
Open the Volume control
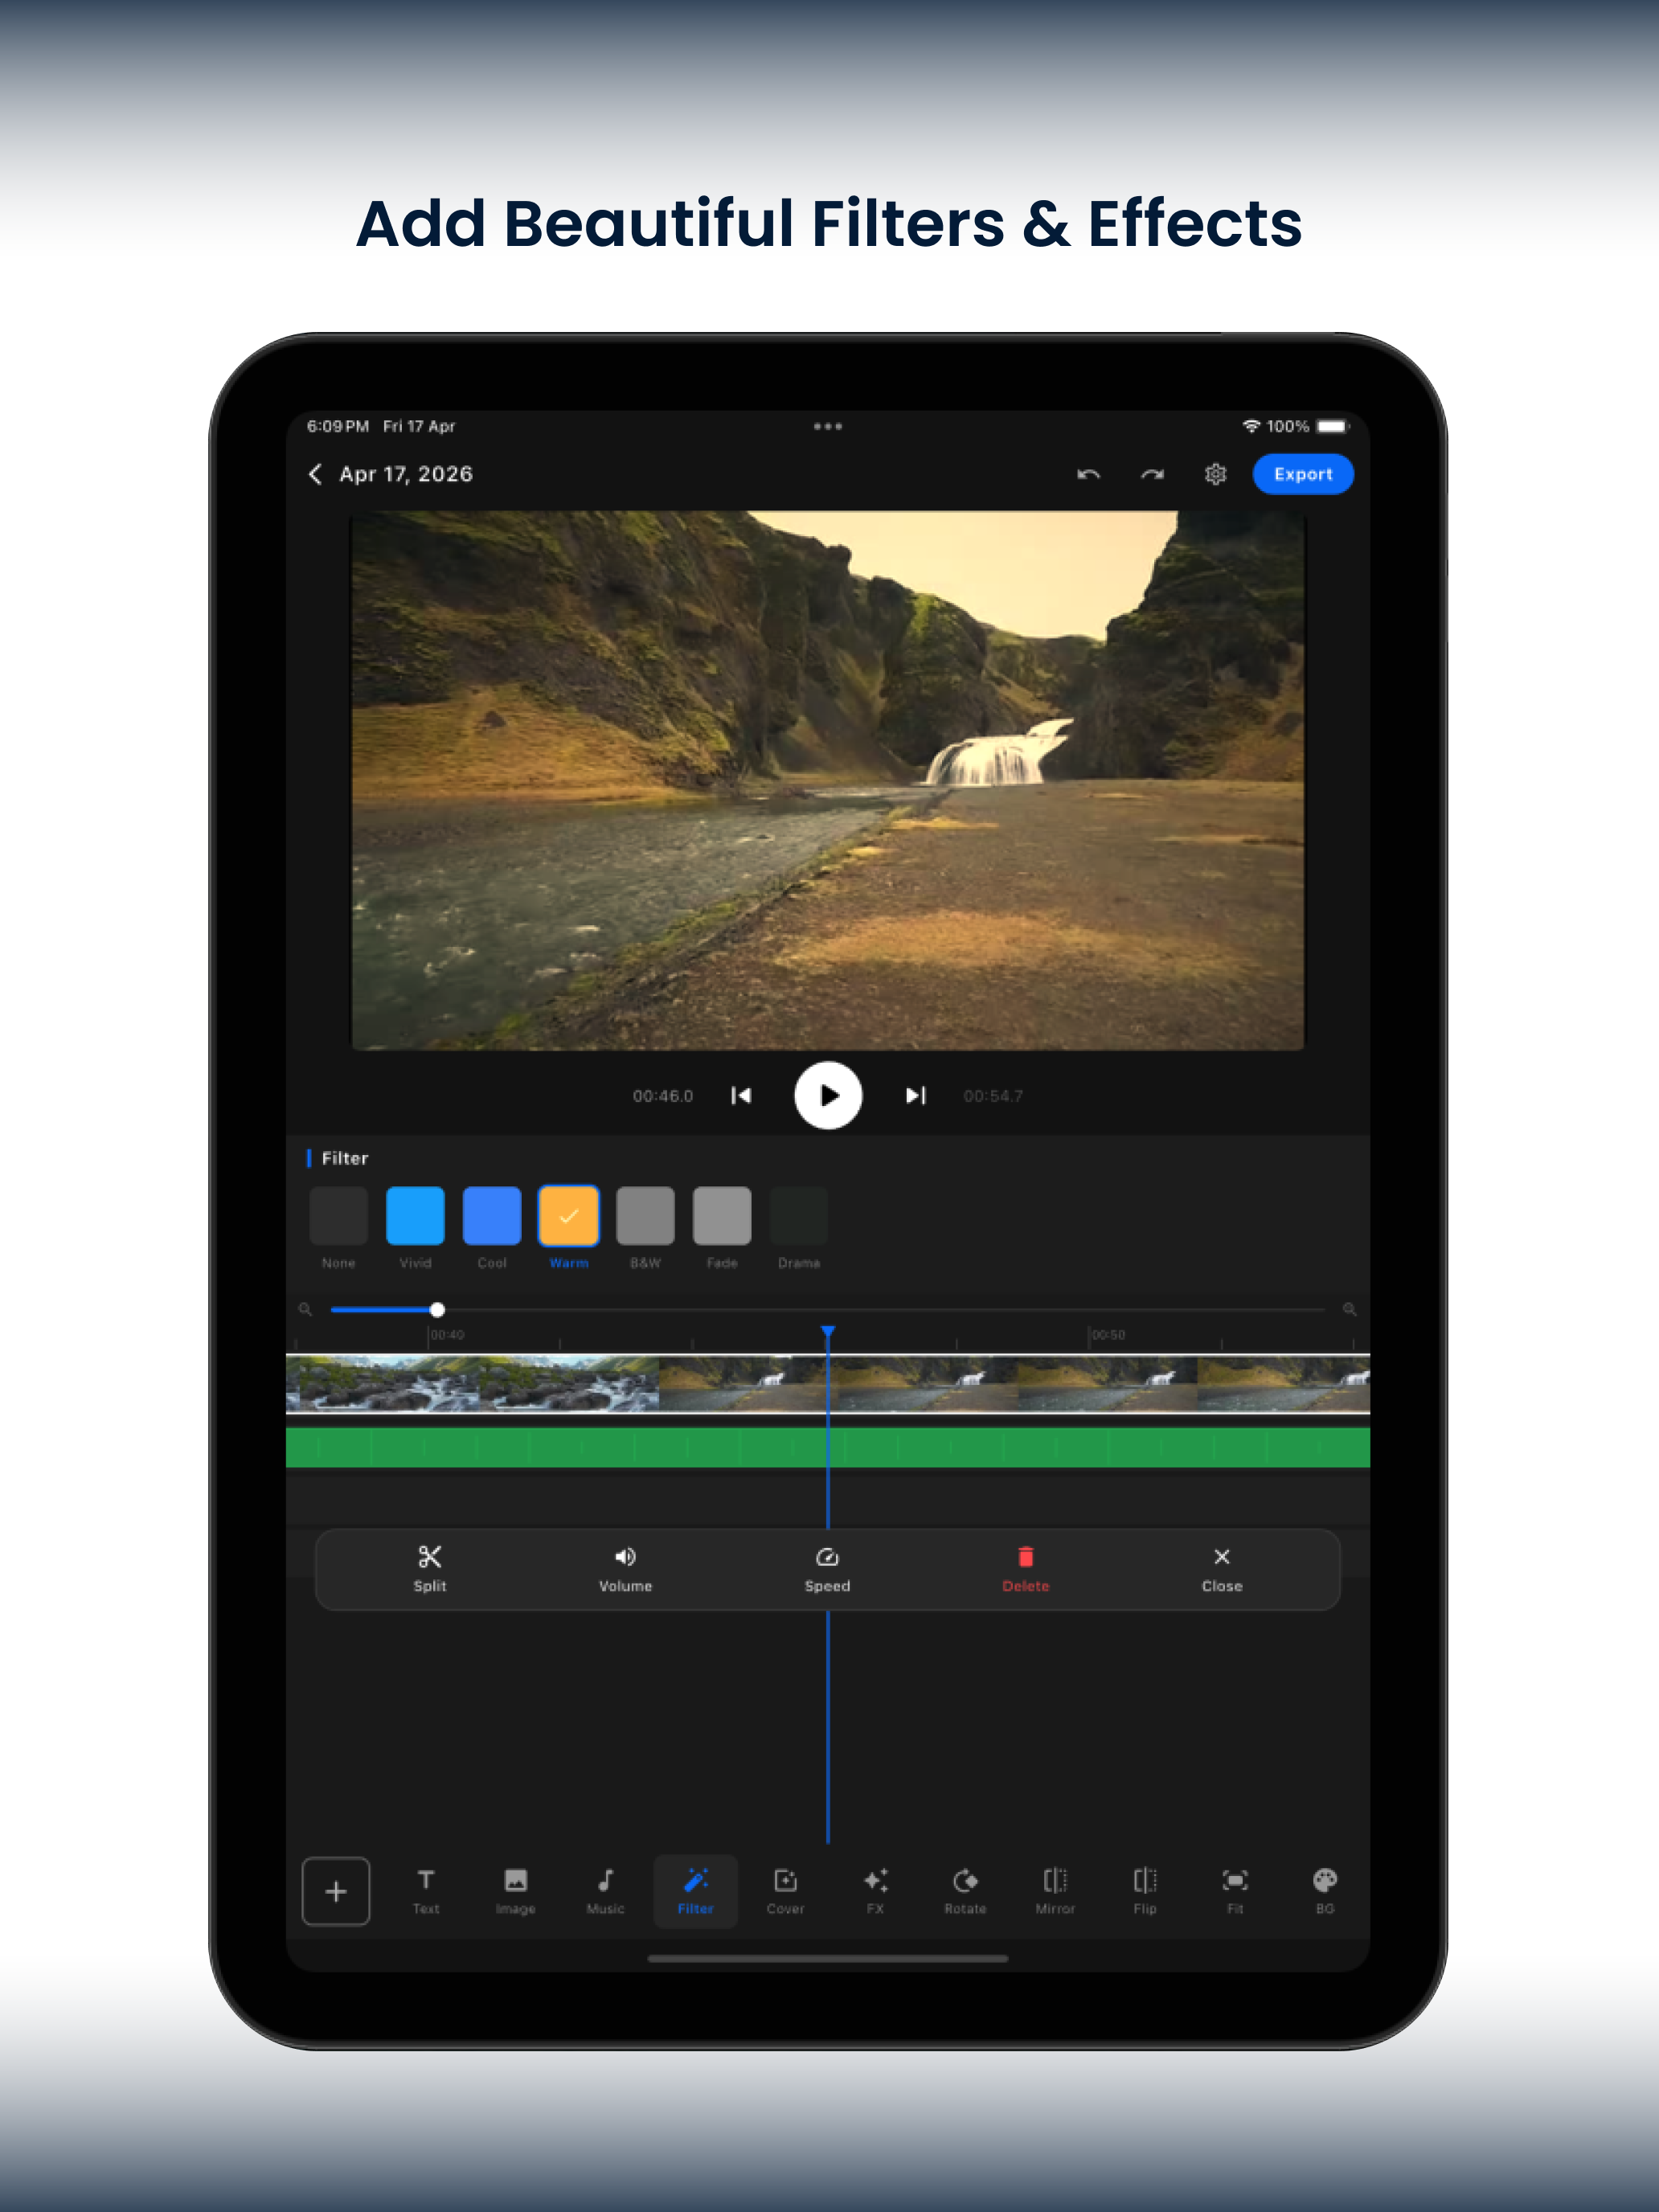625,1568
